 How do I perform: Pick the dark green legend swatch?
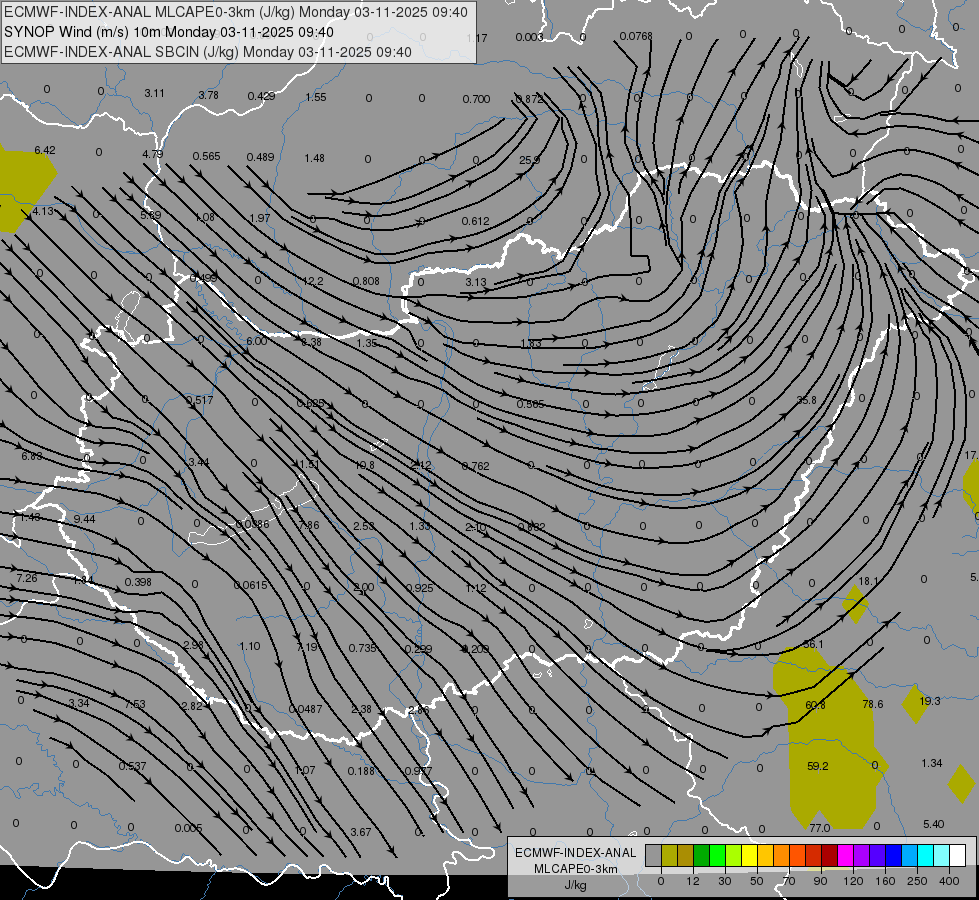tap(702, 855)
